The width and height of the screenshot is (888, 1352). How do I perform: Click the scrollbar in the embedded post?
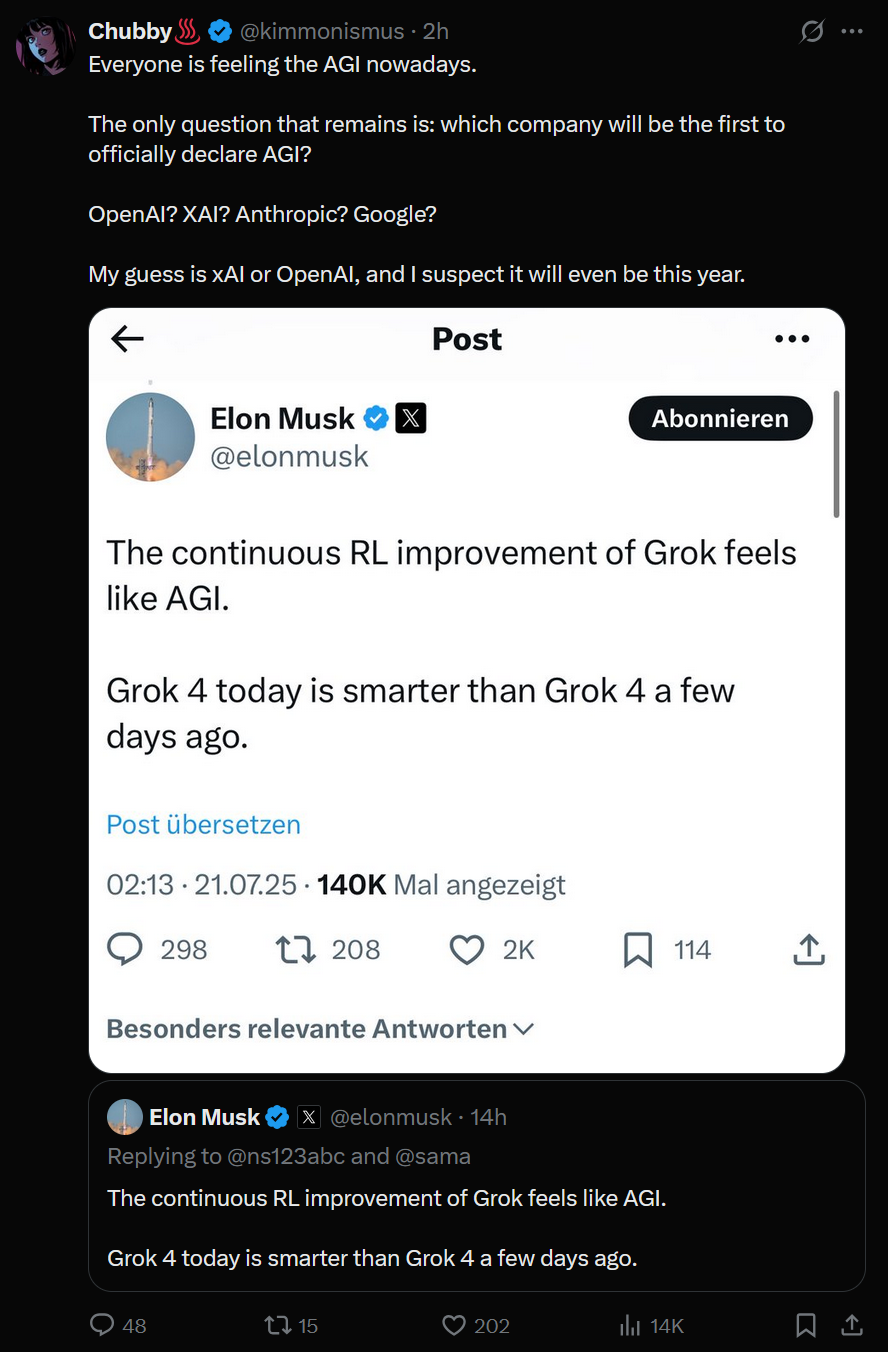(x=837, y=455)
